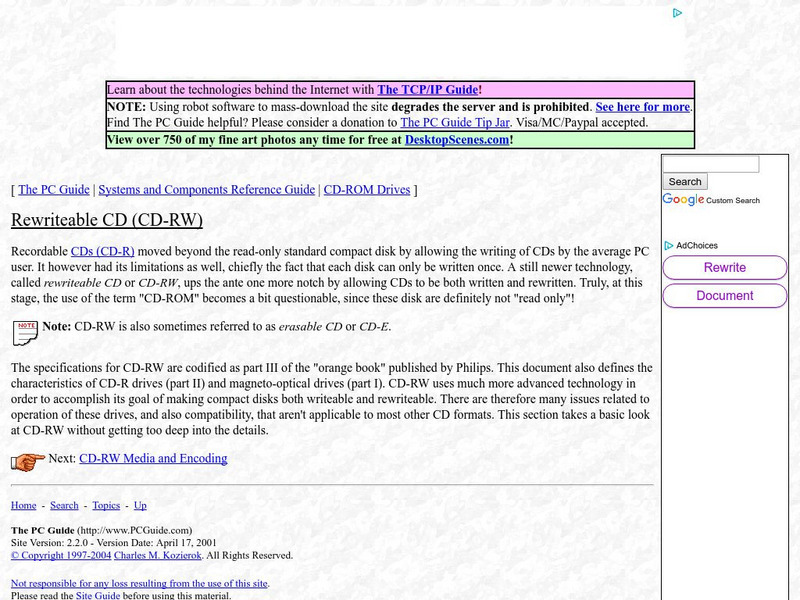This screenshot has height=600, width=800.
Task: Open the CDs (CD-R) link in the article
Action: (x=105, y=252)
